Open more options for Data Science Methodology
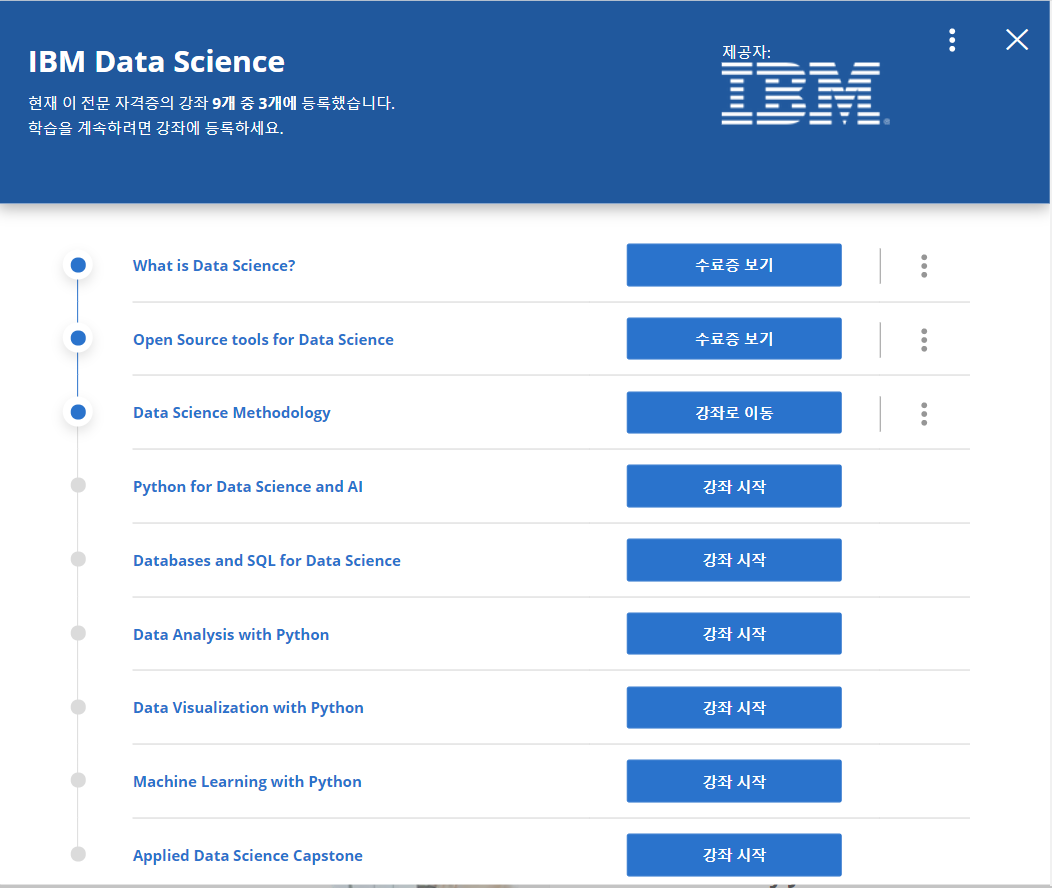This screenshot has width=1052, height=888. pos(924,413)
